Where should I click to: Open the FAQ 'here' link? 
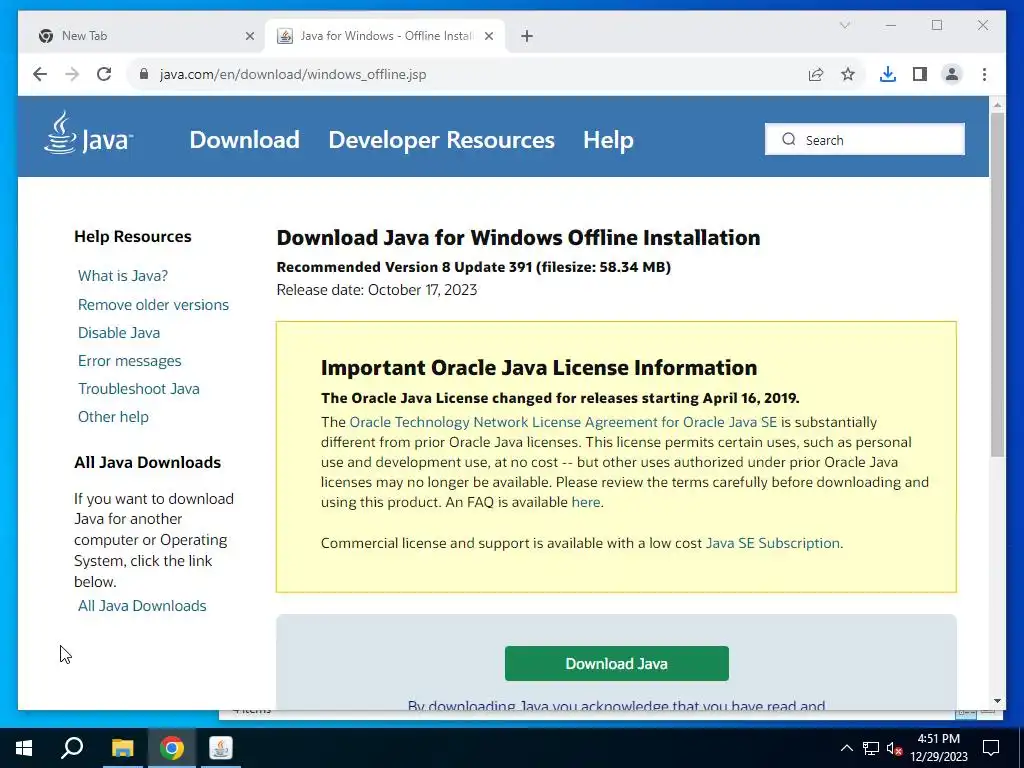(586, 502)
